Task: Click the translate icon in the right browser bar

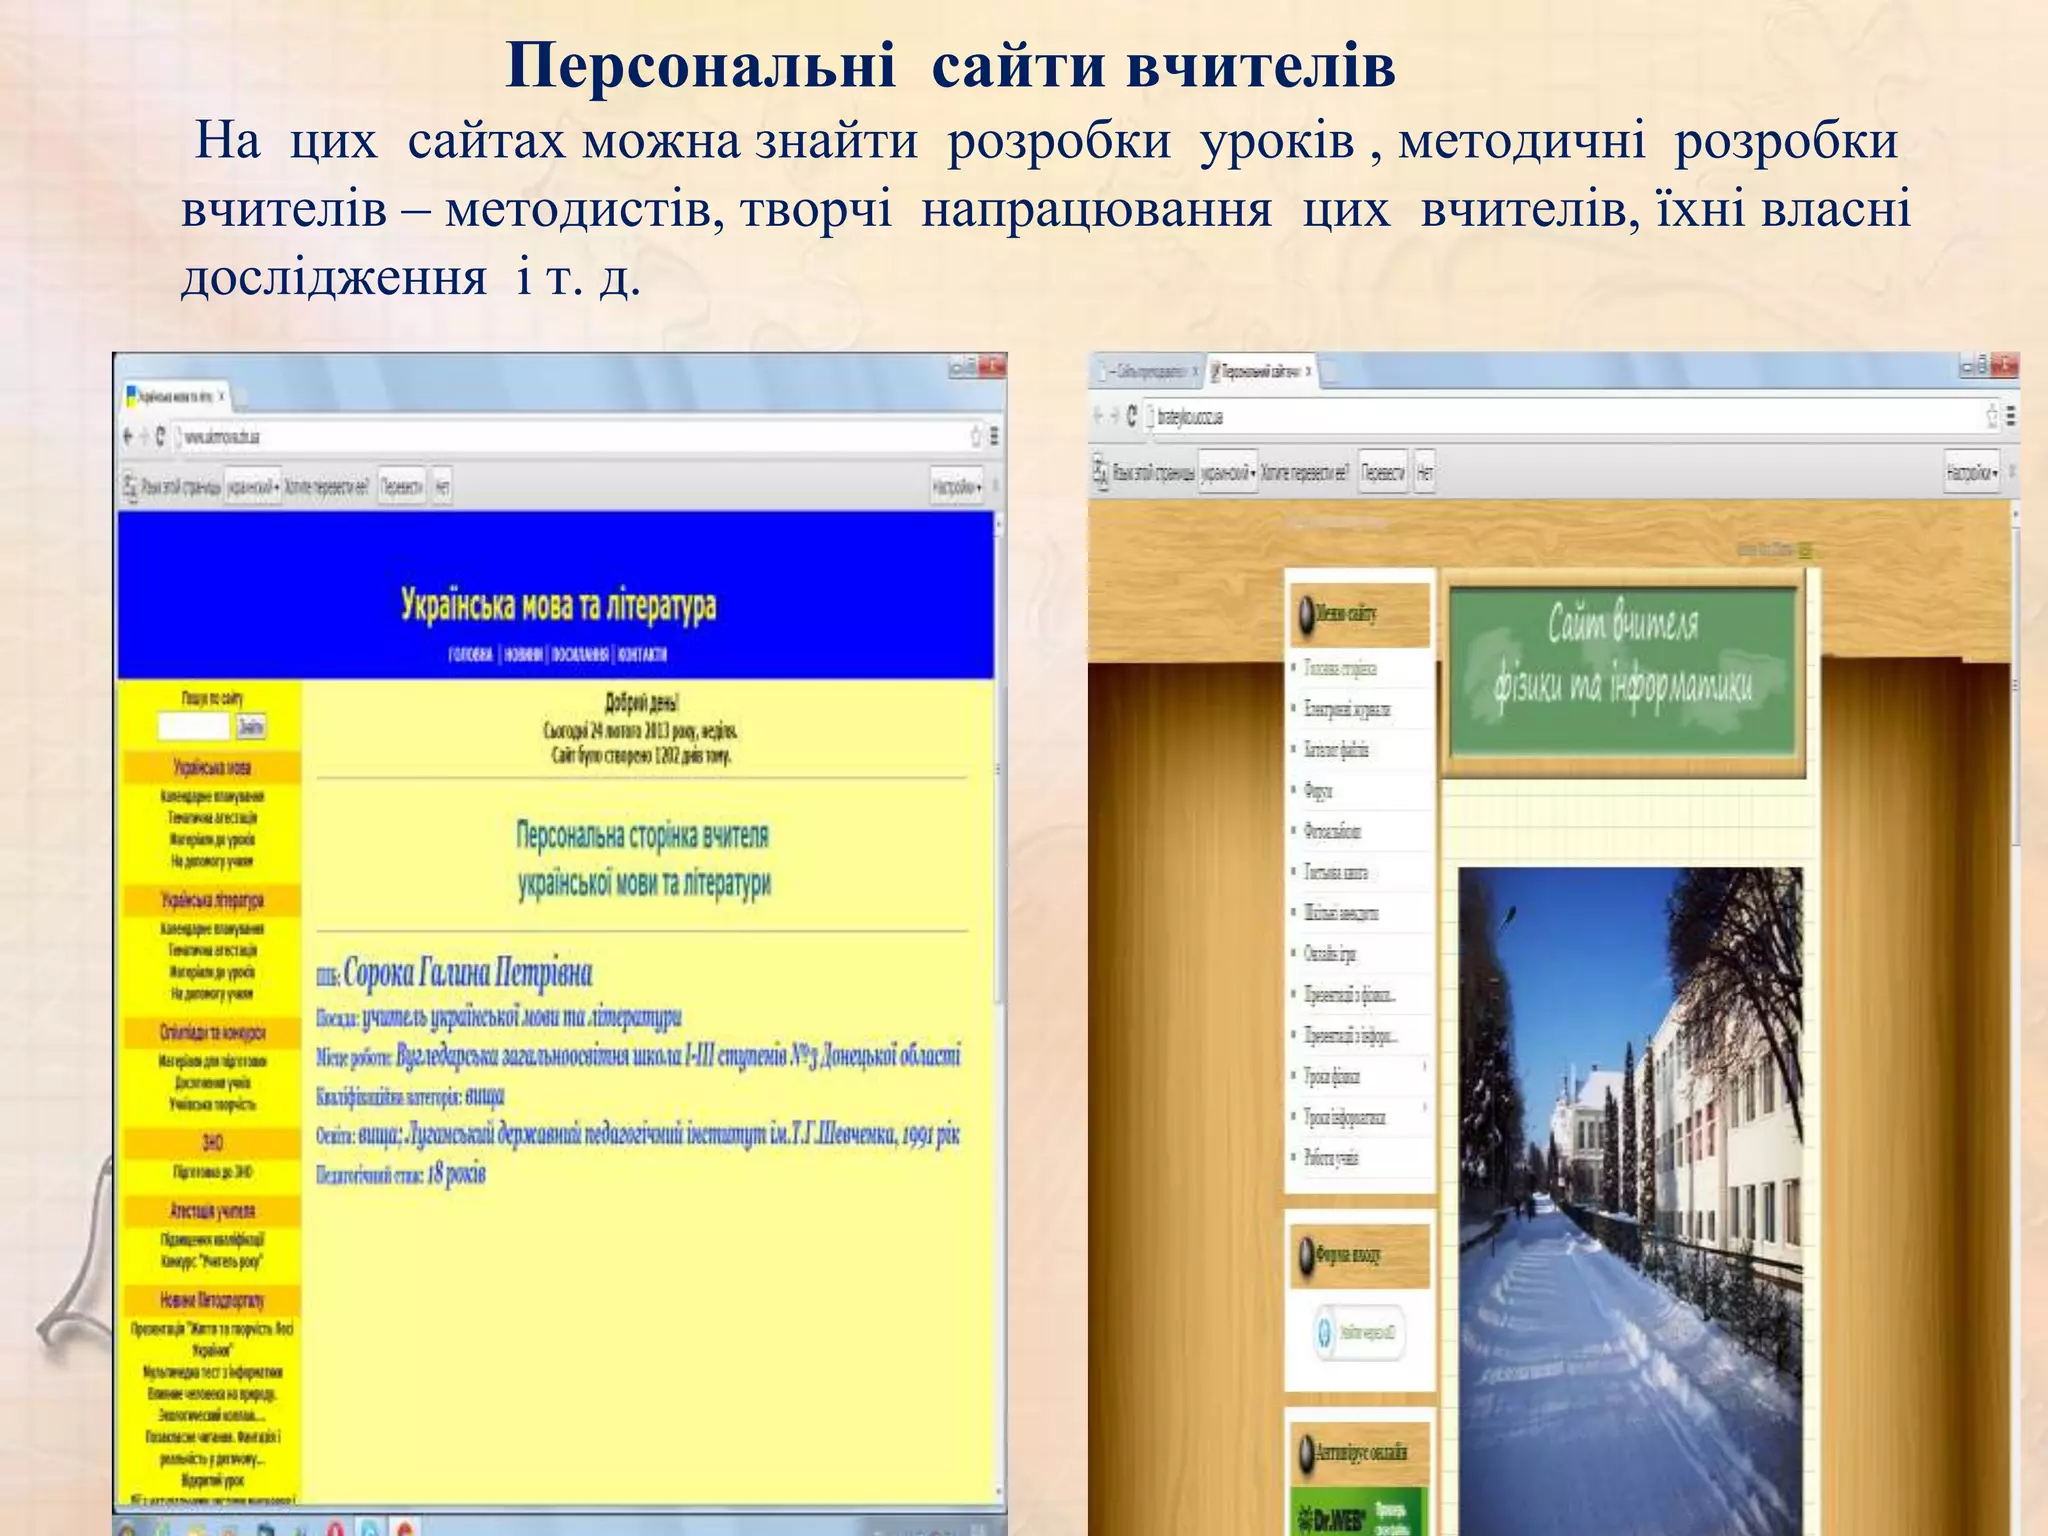Action: tap(1101, 471)
